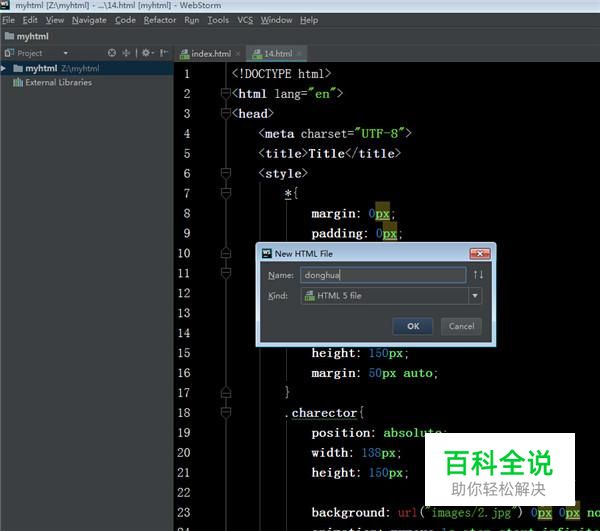Screen dimensions: 600x531
Task: Collapse the .charector fold on line 18
Action: coord(226,412)
